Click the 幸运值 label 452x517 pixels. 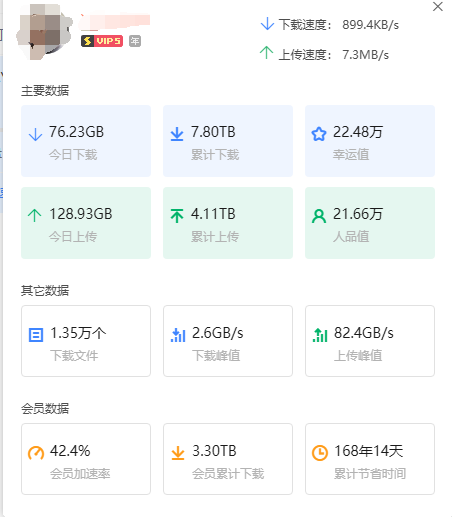[x=351, y=155]
